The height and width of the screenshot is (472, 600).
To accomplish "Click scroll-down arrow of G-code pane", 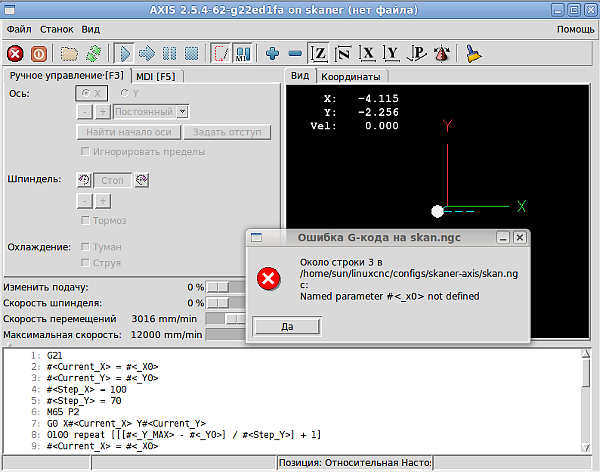I will pyautogui.click(x=586, y=447).
